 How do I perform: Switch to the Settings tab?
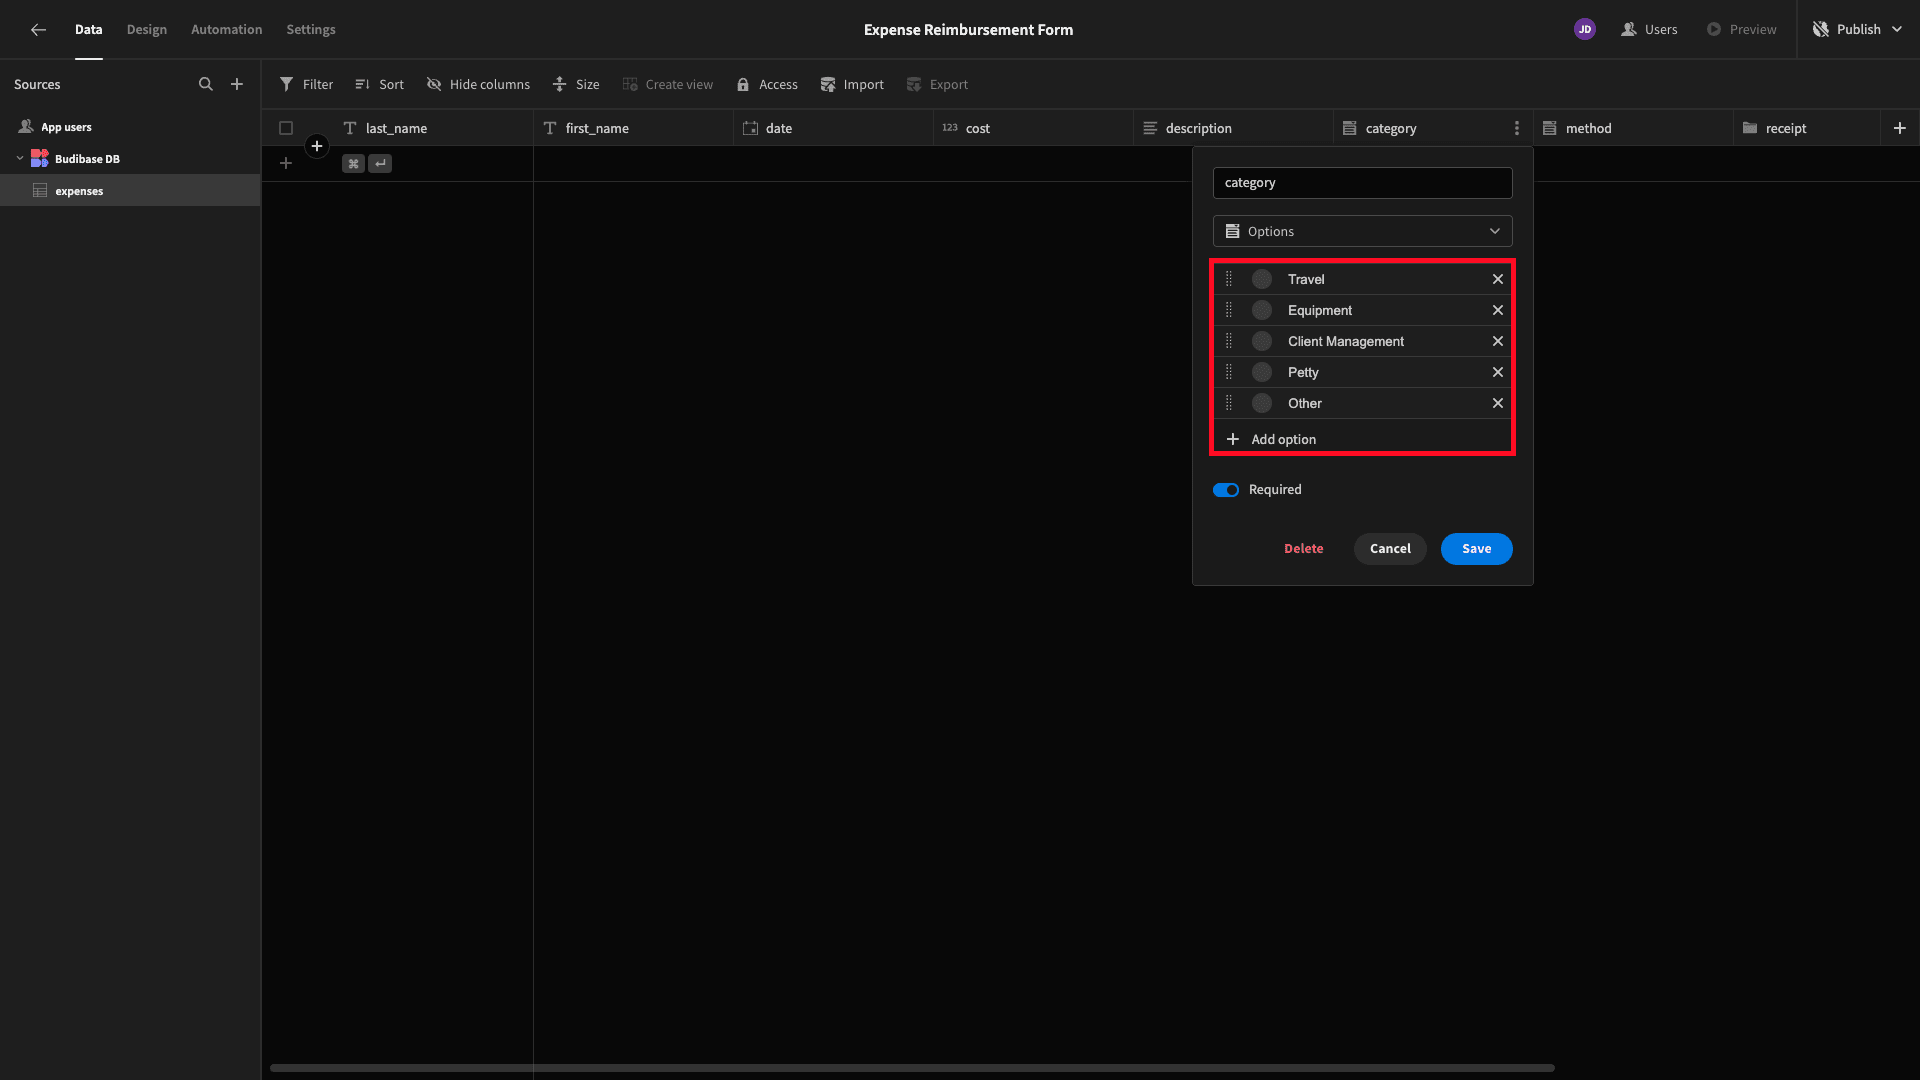click(311, 29)
